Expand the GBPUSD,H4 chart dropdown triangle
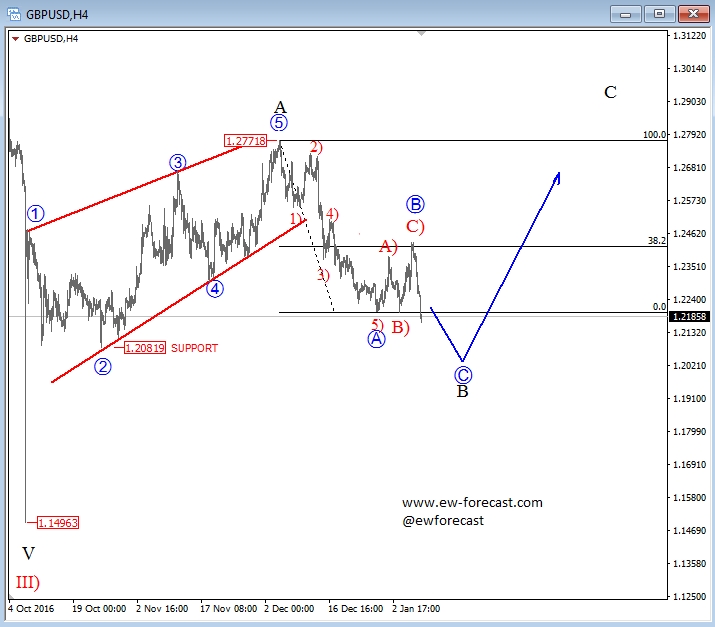Image resolution: width=715 pixels, height=627 pixels. click(15, 39)
